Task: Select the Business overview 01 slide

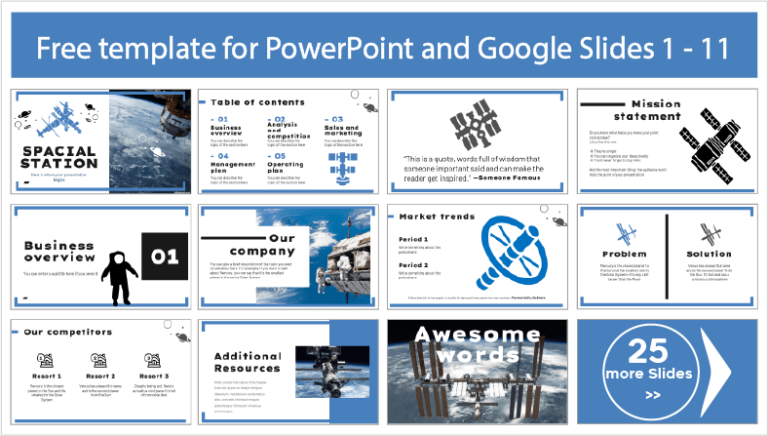Action: [101, 257]
